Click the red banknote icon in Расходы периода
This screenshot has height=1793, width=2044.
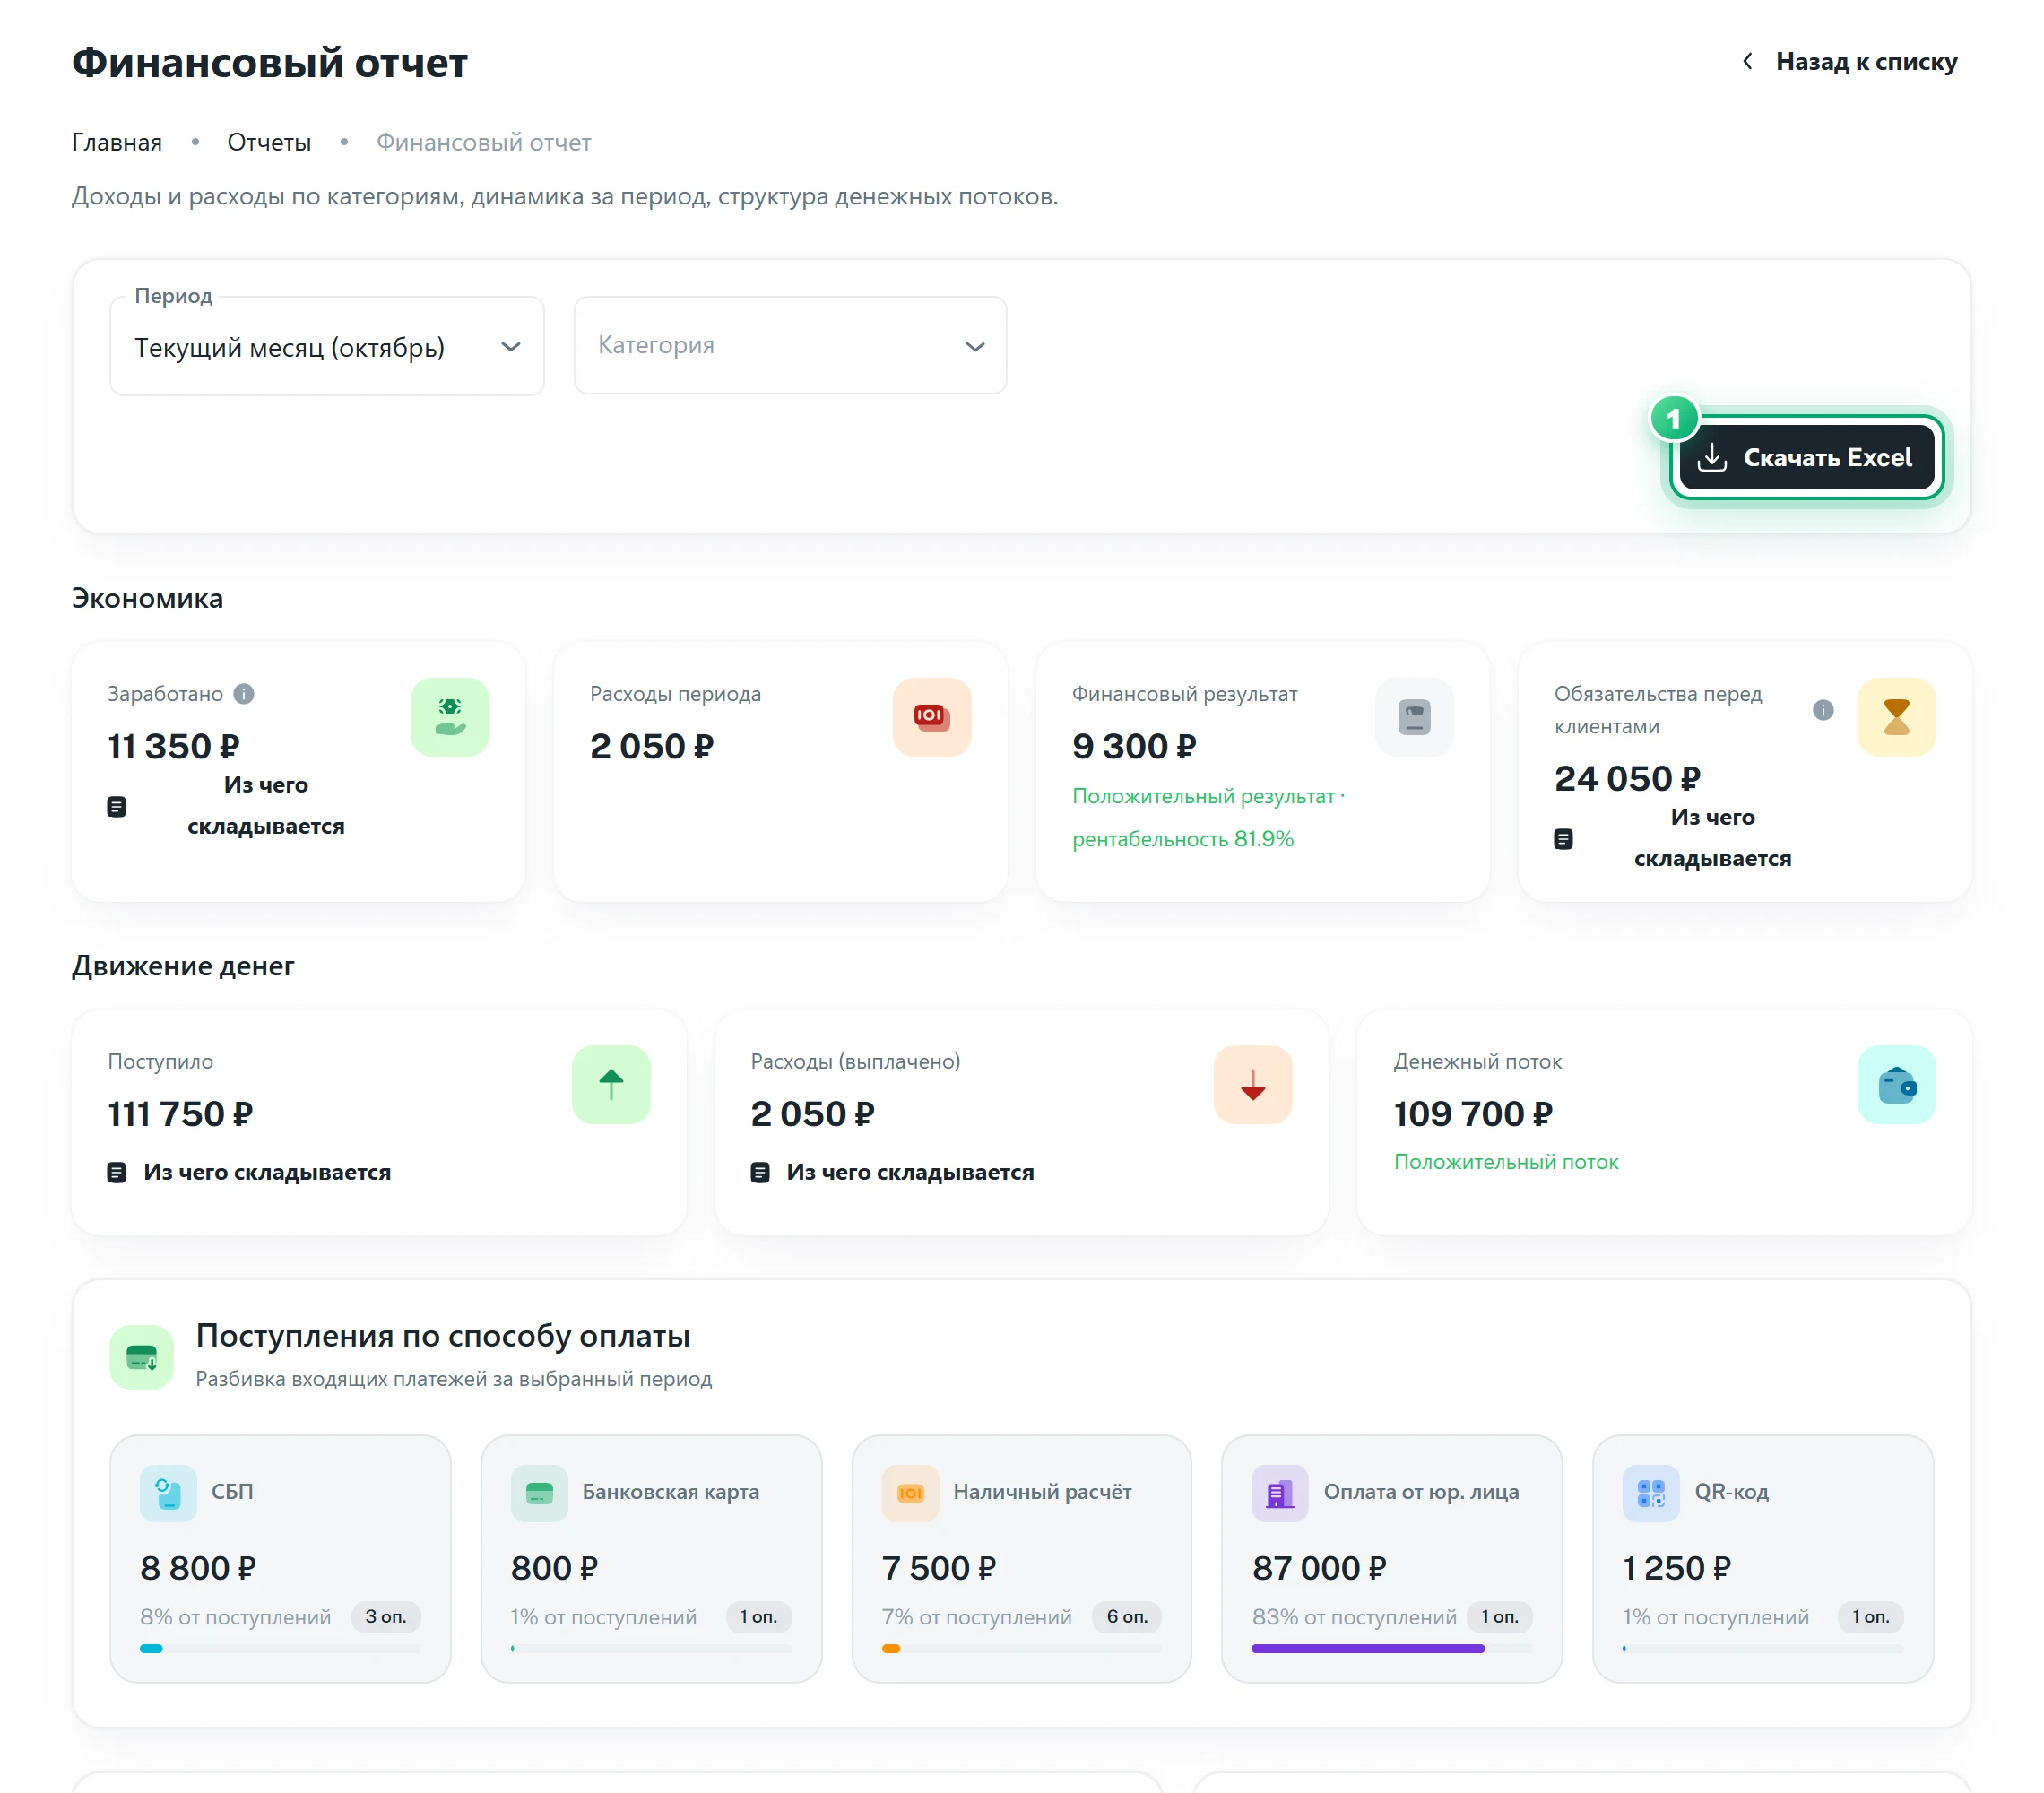(931, 717)
